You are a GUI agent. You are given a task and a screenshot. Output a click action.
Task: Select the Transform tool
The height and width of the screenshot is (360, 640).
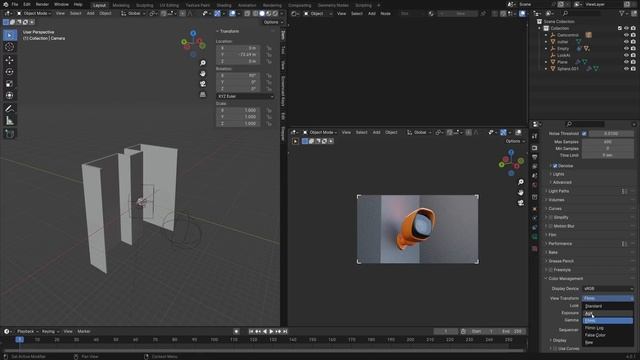tap(9, 96)
